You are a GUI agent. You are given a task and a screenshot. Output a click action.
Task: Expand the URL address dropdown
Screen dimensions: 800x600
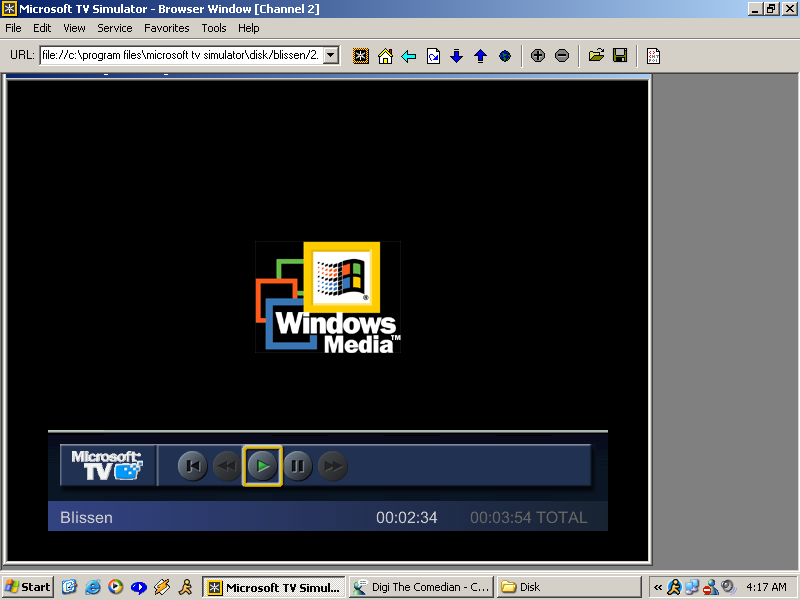(x=331, y=55)
